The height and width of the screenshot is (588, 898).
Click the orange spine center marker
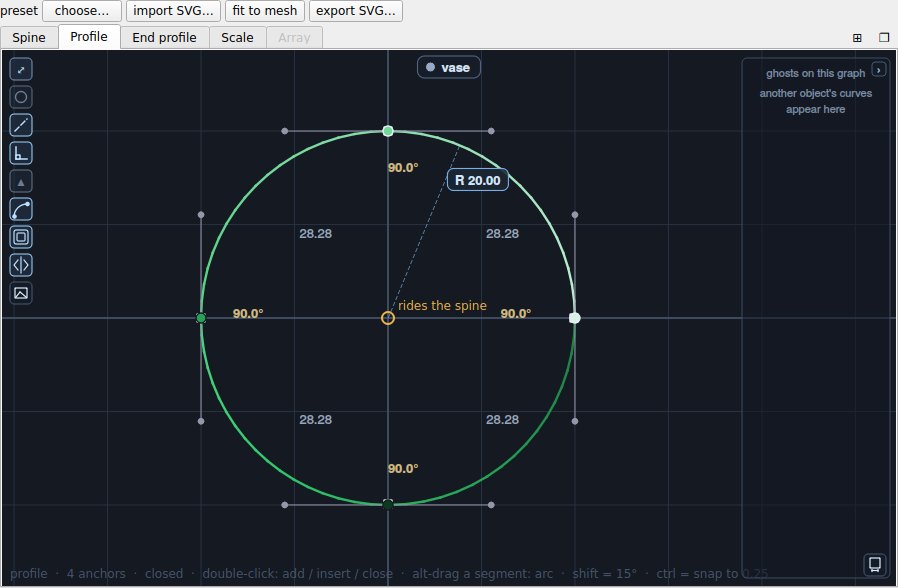(x=388, y=318)
